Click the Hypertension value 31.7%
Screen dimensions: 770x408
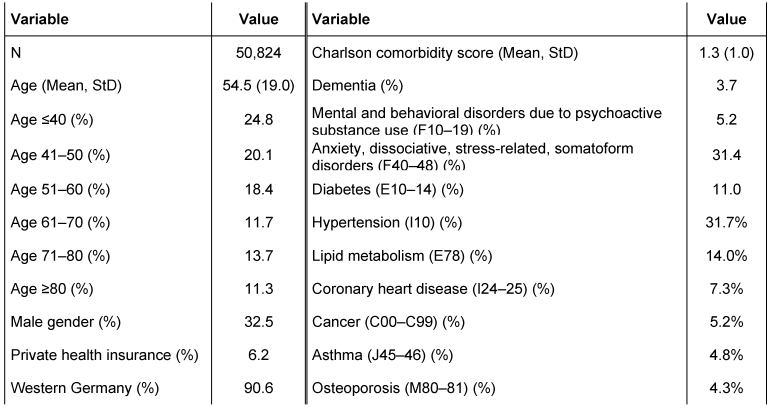[727, 223]
